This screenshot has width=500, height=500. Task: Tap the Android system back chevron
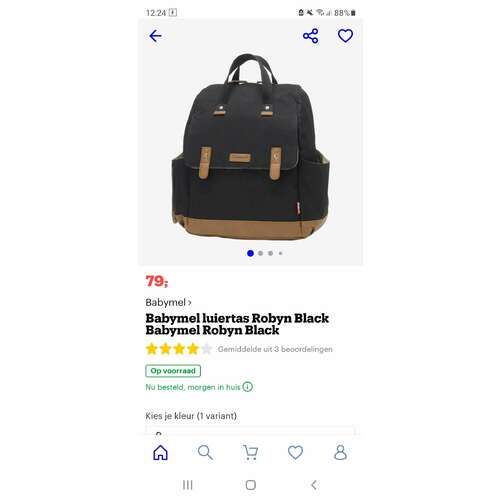[314, 485]
